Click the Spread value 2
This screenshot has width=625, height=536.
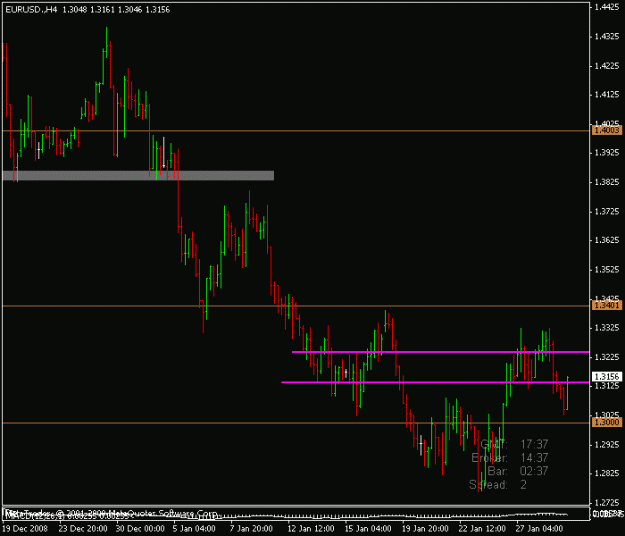click(523, 485)
